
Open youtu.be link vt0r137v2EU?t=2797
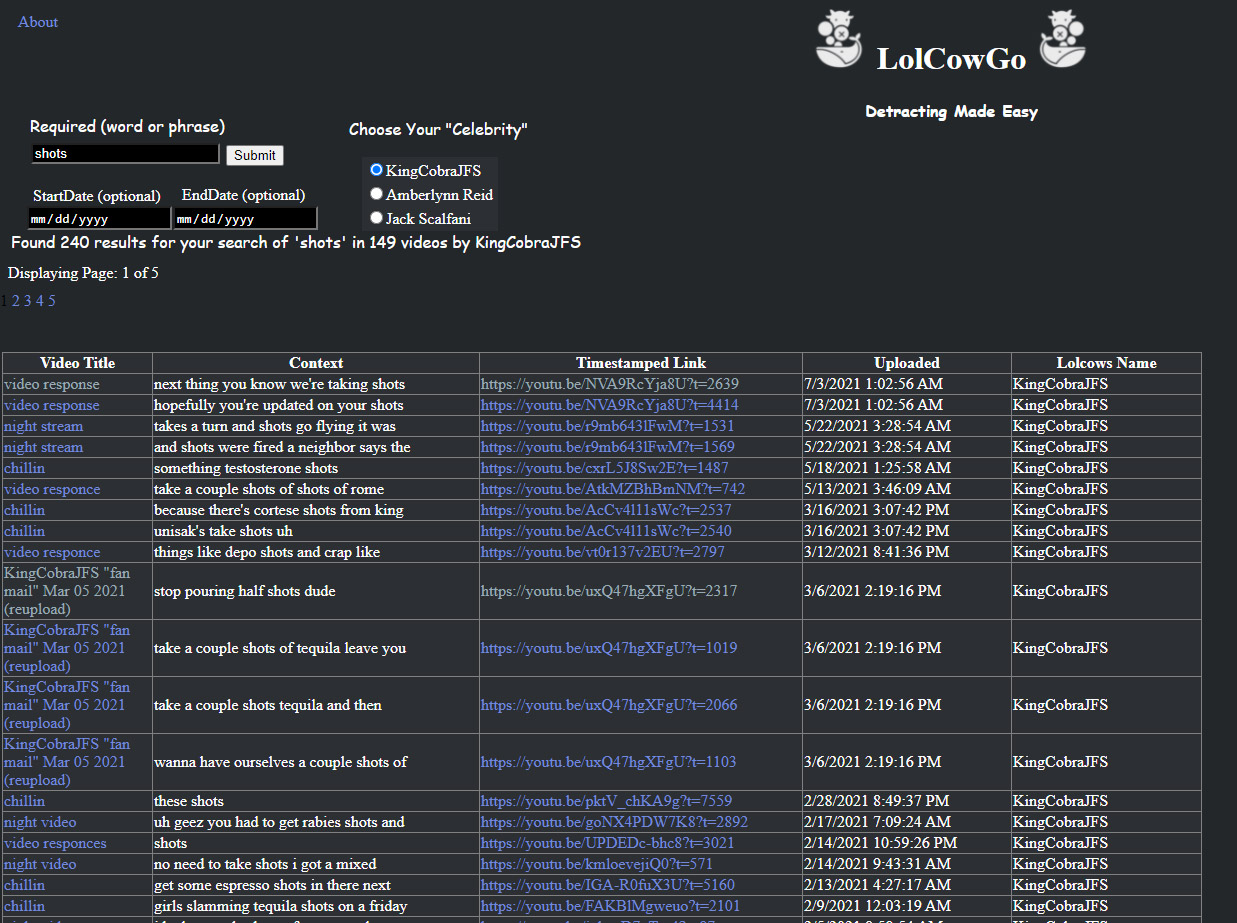coord(603,552)
